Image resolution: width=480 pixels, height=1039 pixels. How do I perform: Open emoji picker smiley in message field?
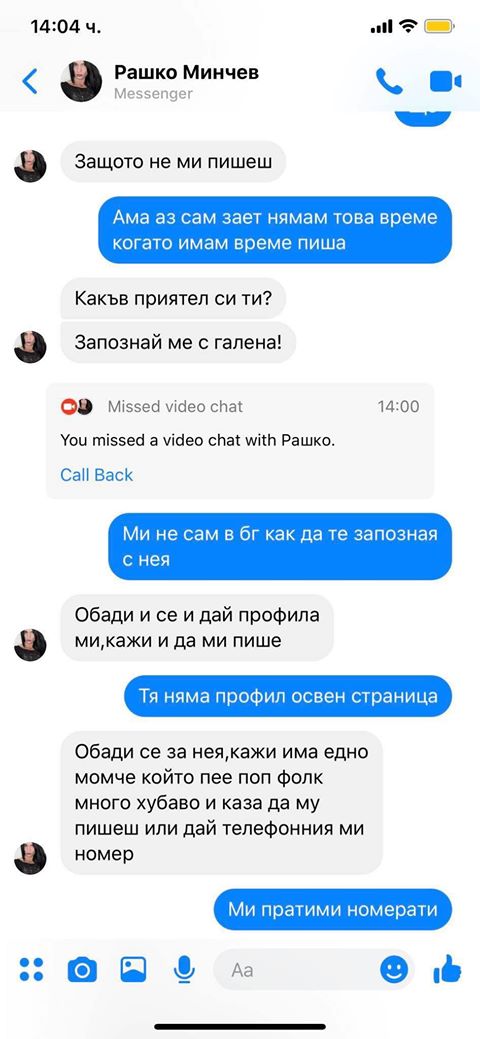(394, 970)
